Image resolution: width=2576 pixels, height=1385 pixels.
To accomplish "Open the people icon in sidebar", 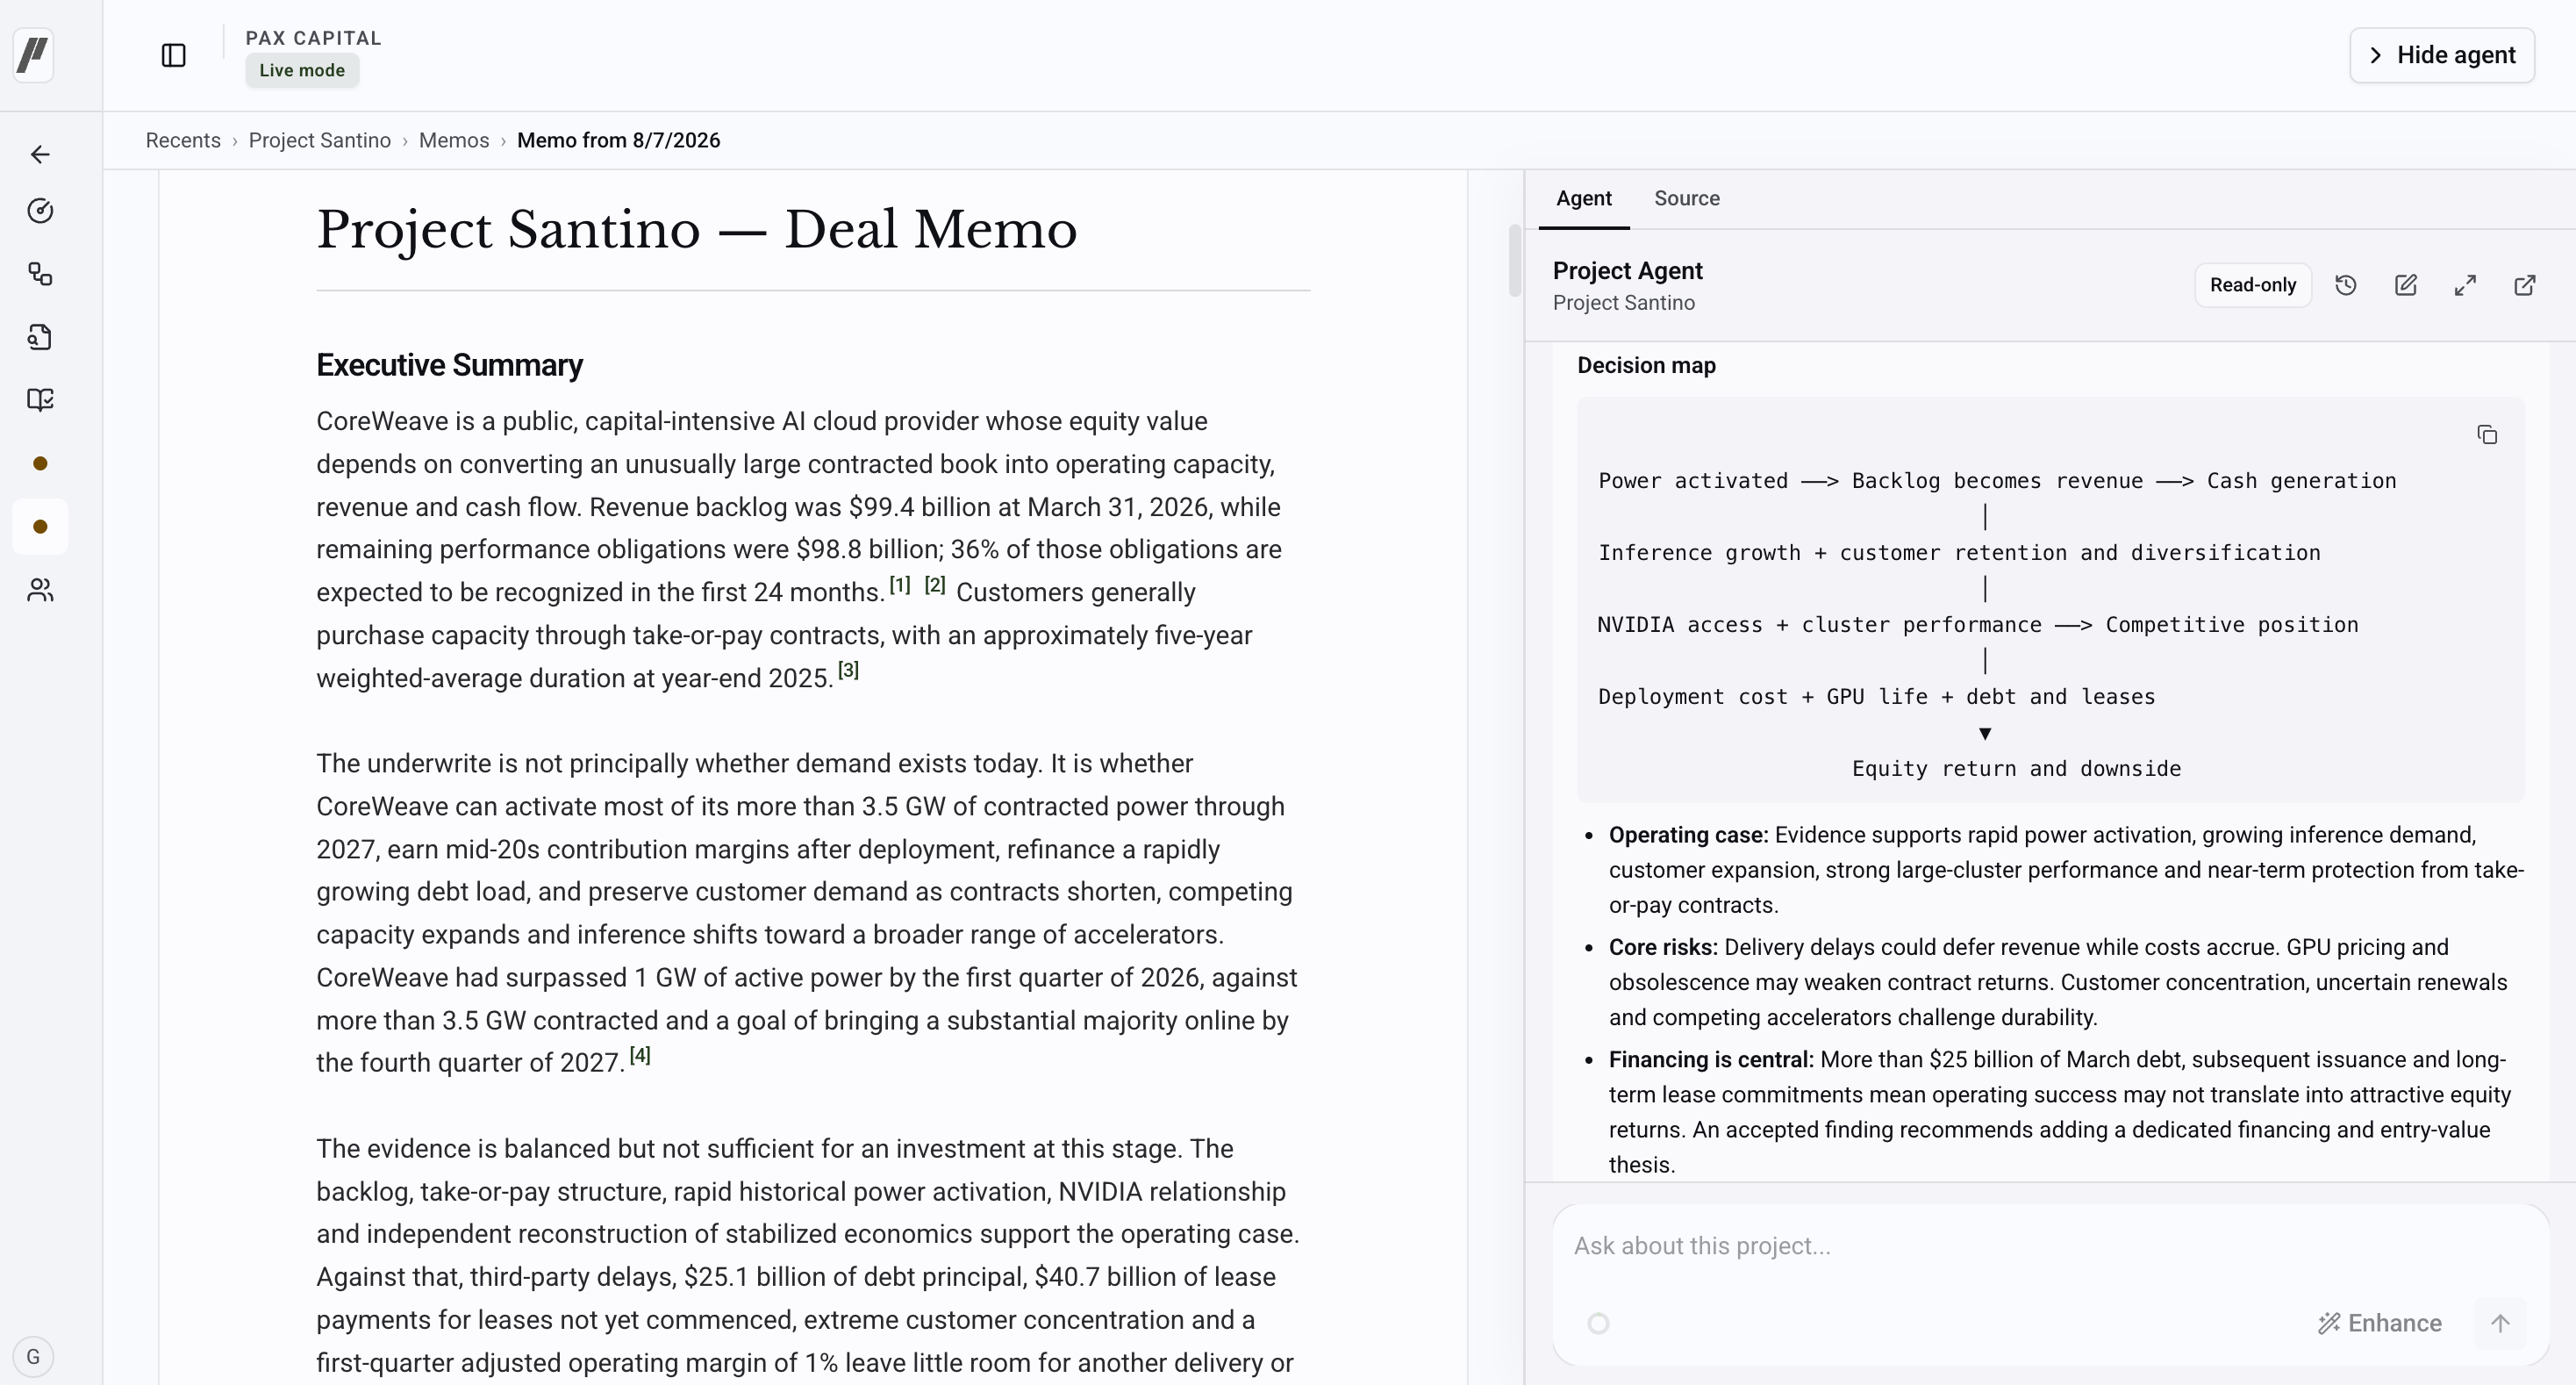I will [x=40, y=590].
